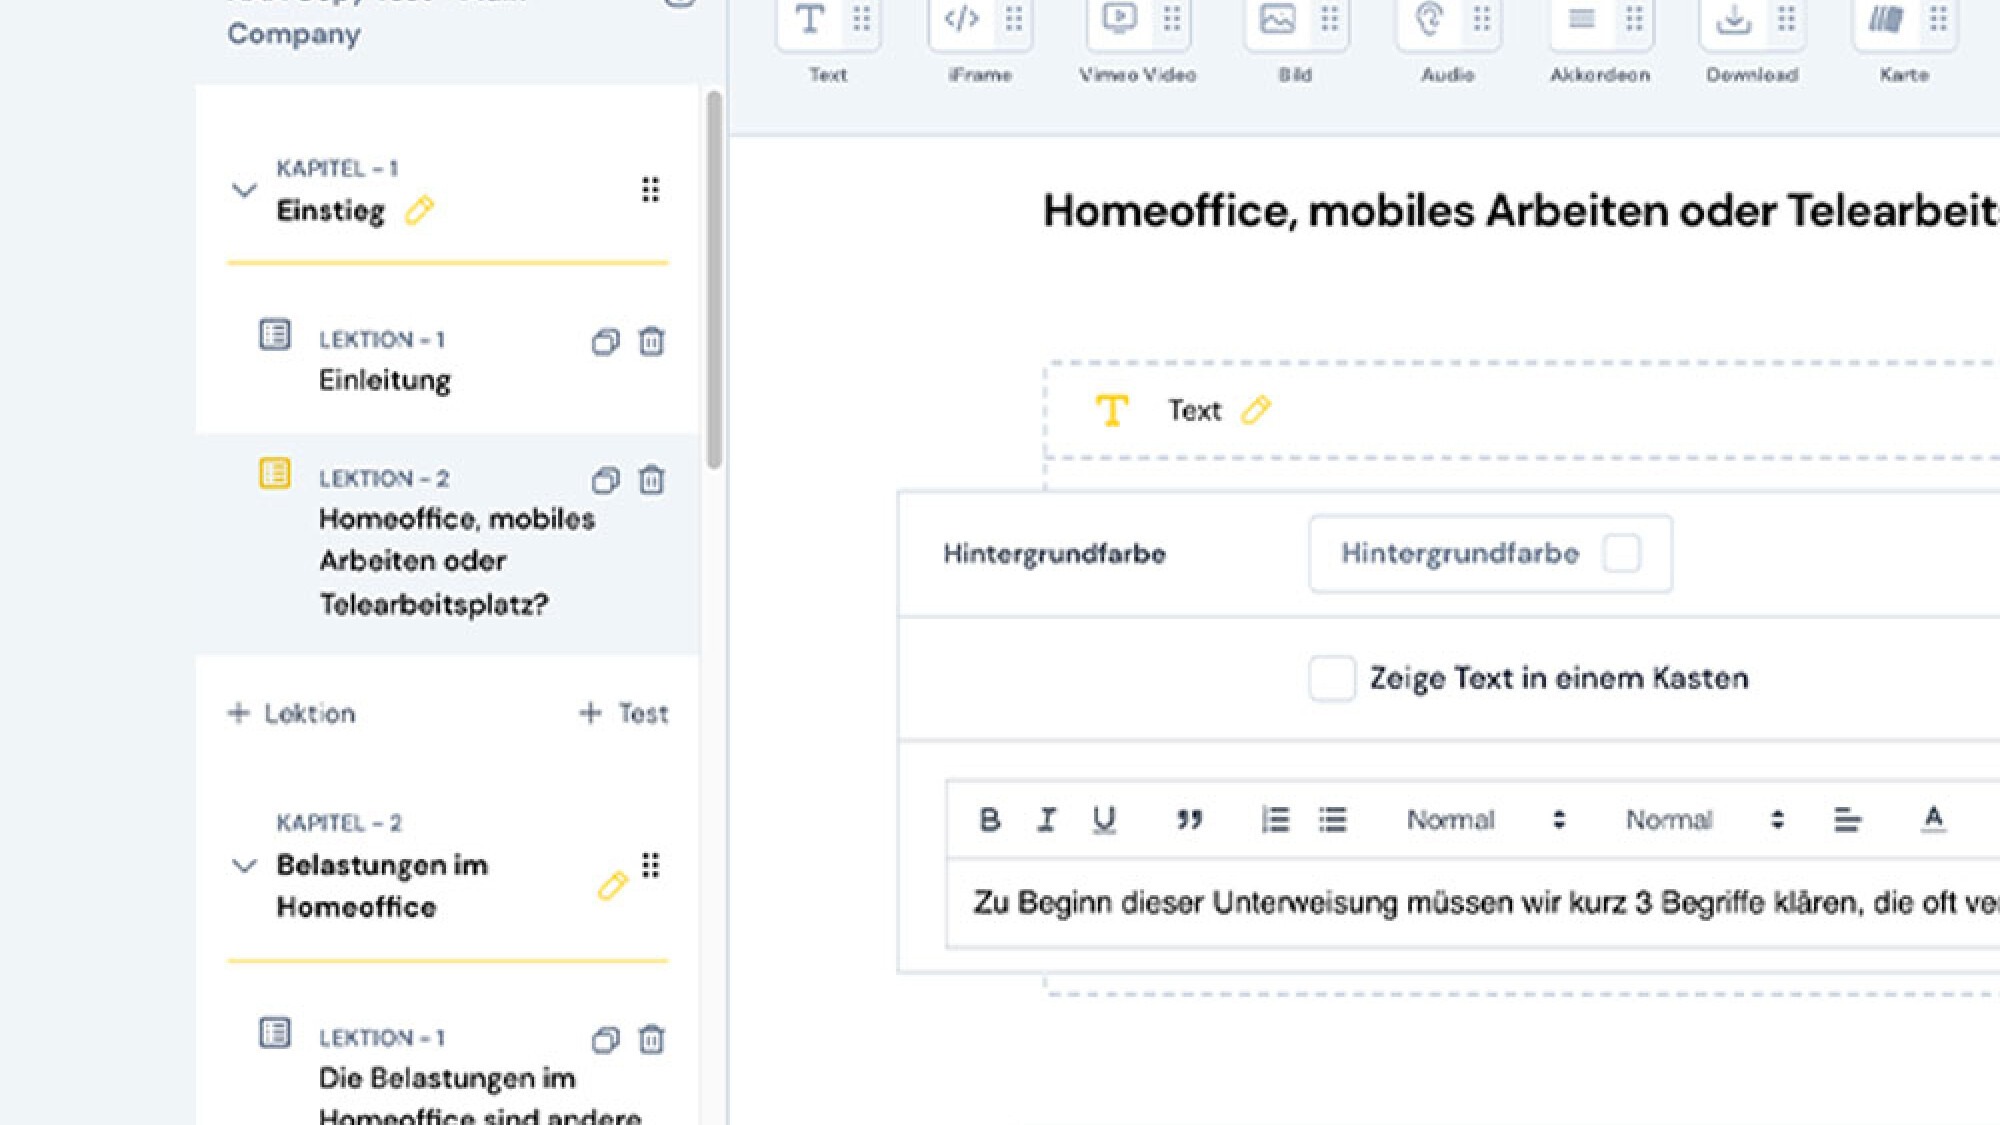Toggle underline formatting
Image resolution: width=2000 pixels, height=1125 pixels.
1103,820
